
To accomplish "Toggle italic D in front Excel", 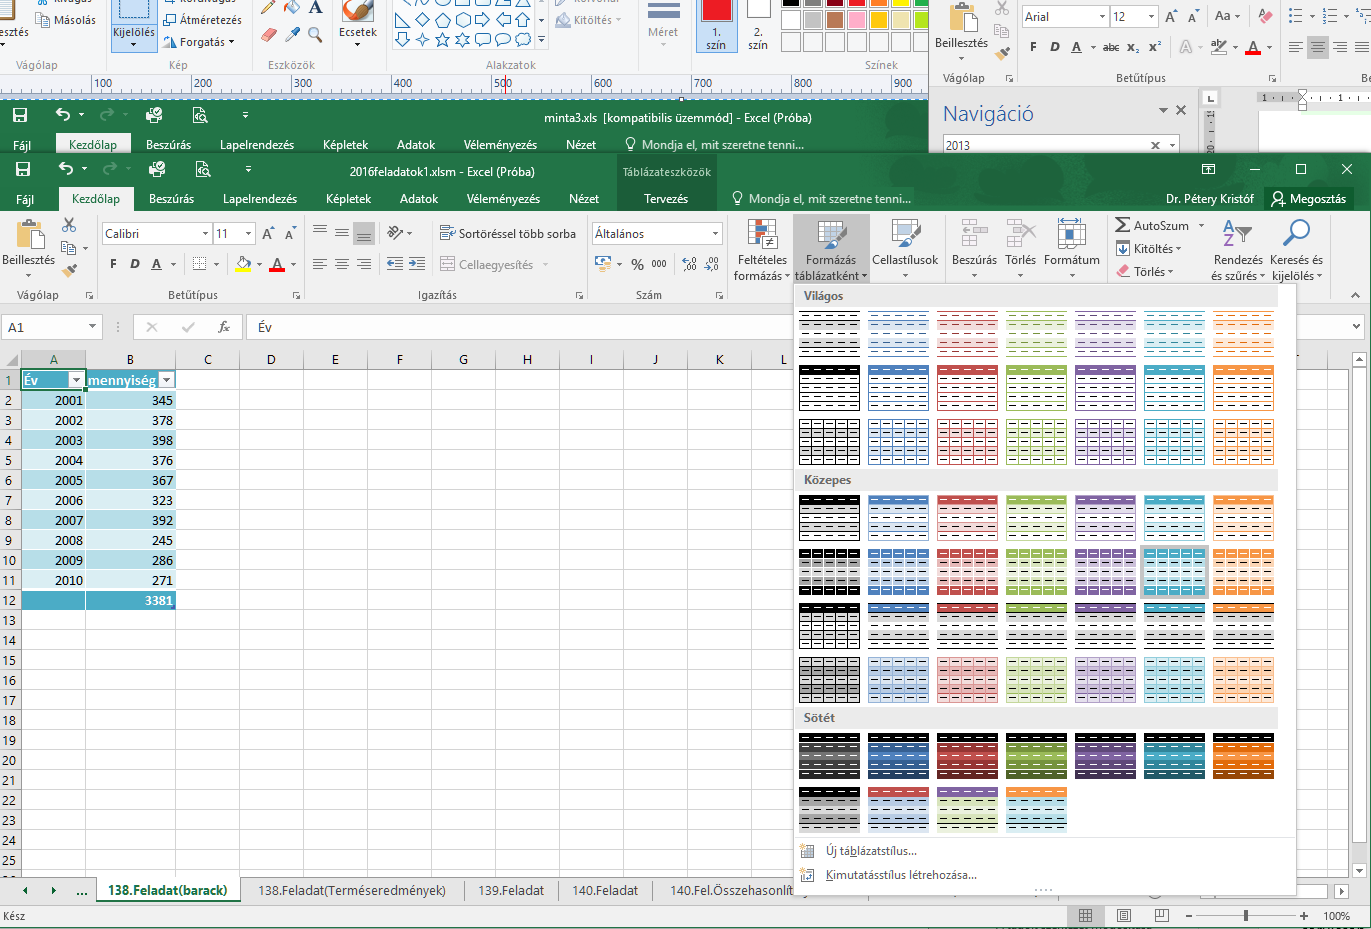I will point(135,264).
